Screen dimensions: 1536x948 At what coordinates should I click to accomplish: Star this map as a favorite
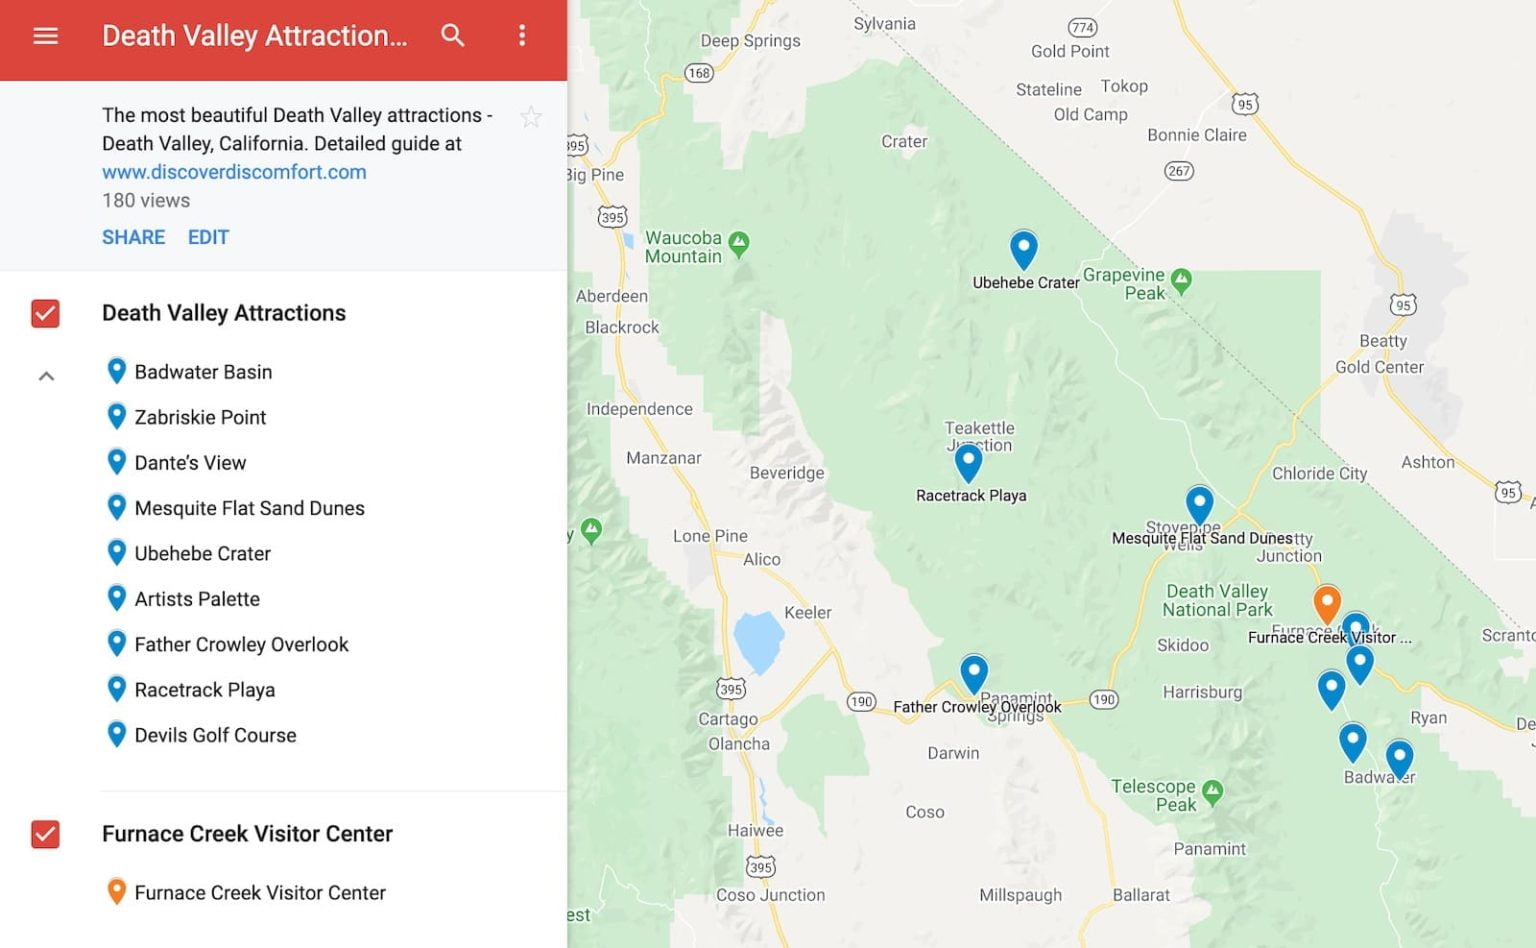coord(531,117)
